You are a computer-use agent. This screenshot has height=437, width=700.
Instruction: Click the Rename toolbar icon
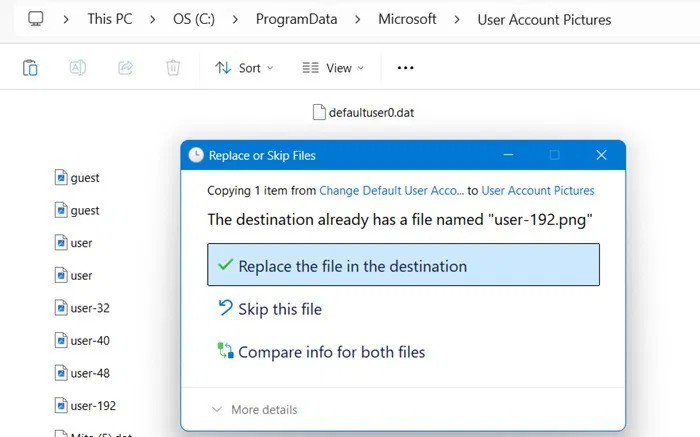pyautogui.click(x=78, y=68)
